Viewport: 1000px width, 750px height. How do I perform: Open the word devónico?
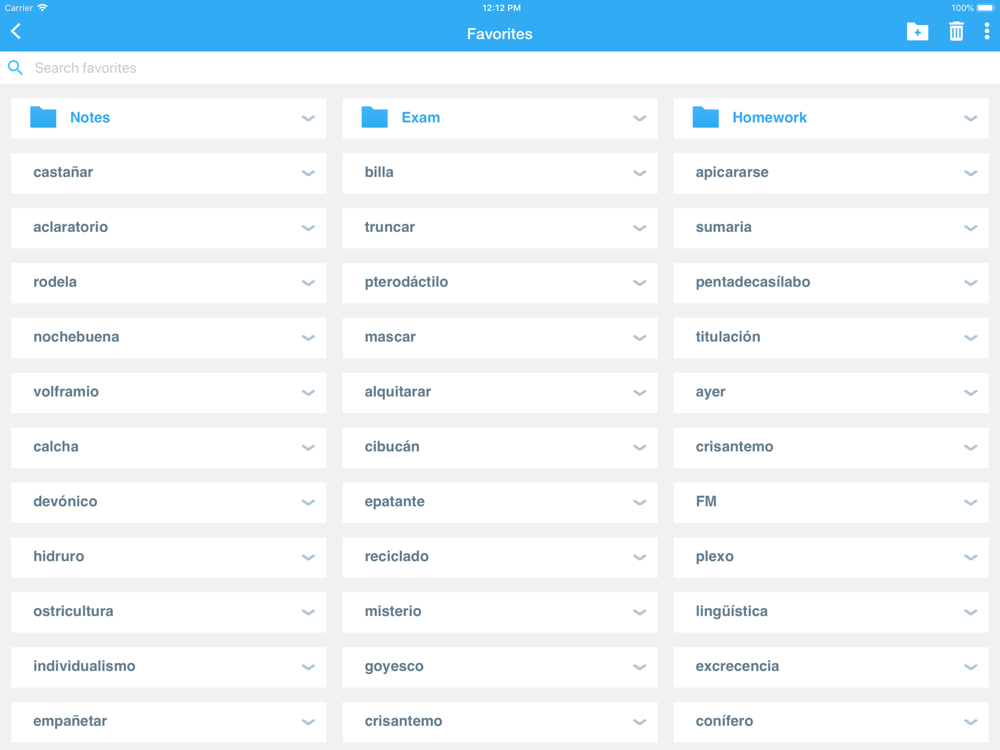pyautogui.click(x=65, y=501)
